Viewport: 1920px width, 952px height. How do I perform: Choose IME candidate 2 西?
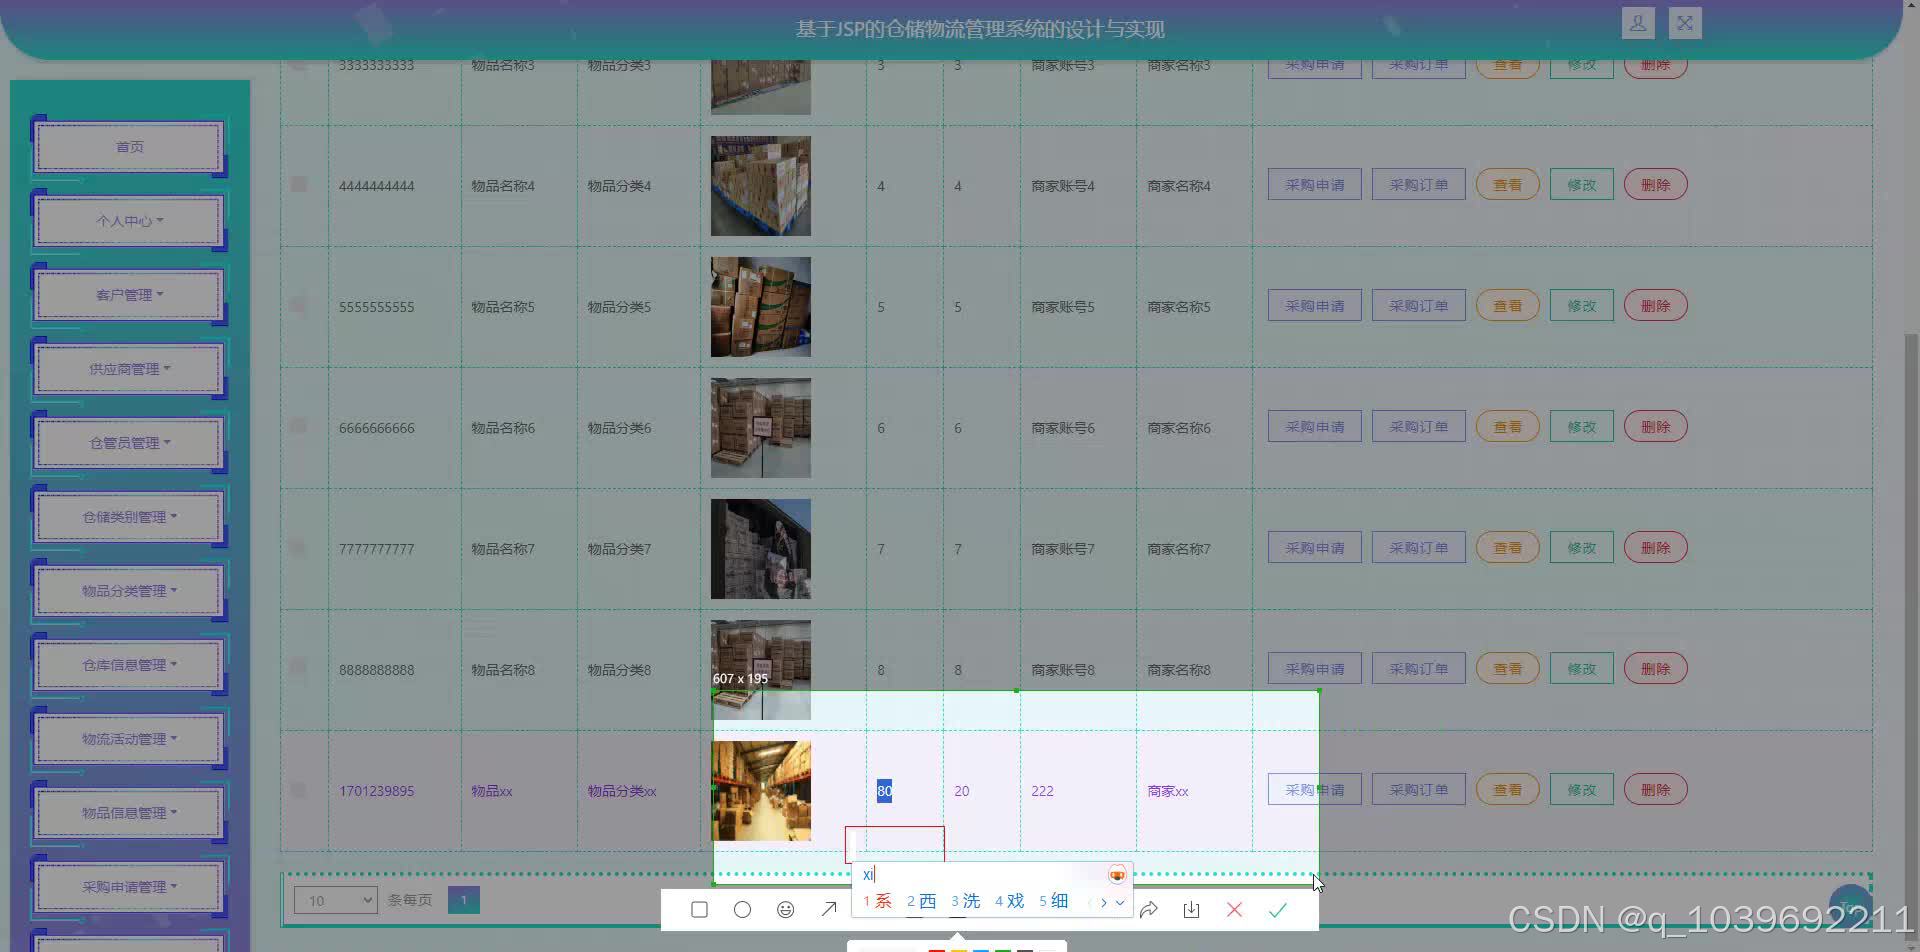921,902
